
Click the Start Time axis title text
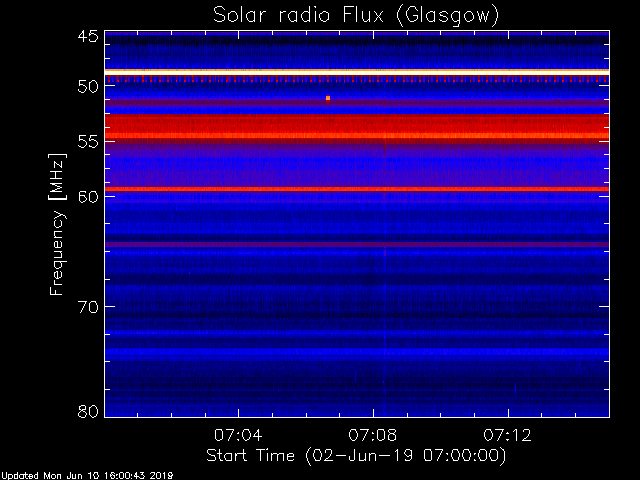tap(356, 456)
